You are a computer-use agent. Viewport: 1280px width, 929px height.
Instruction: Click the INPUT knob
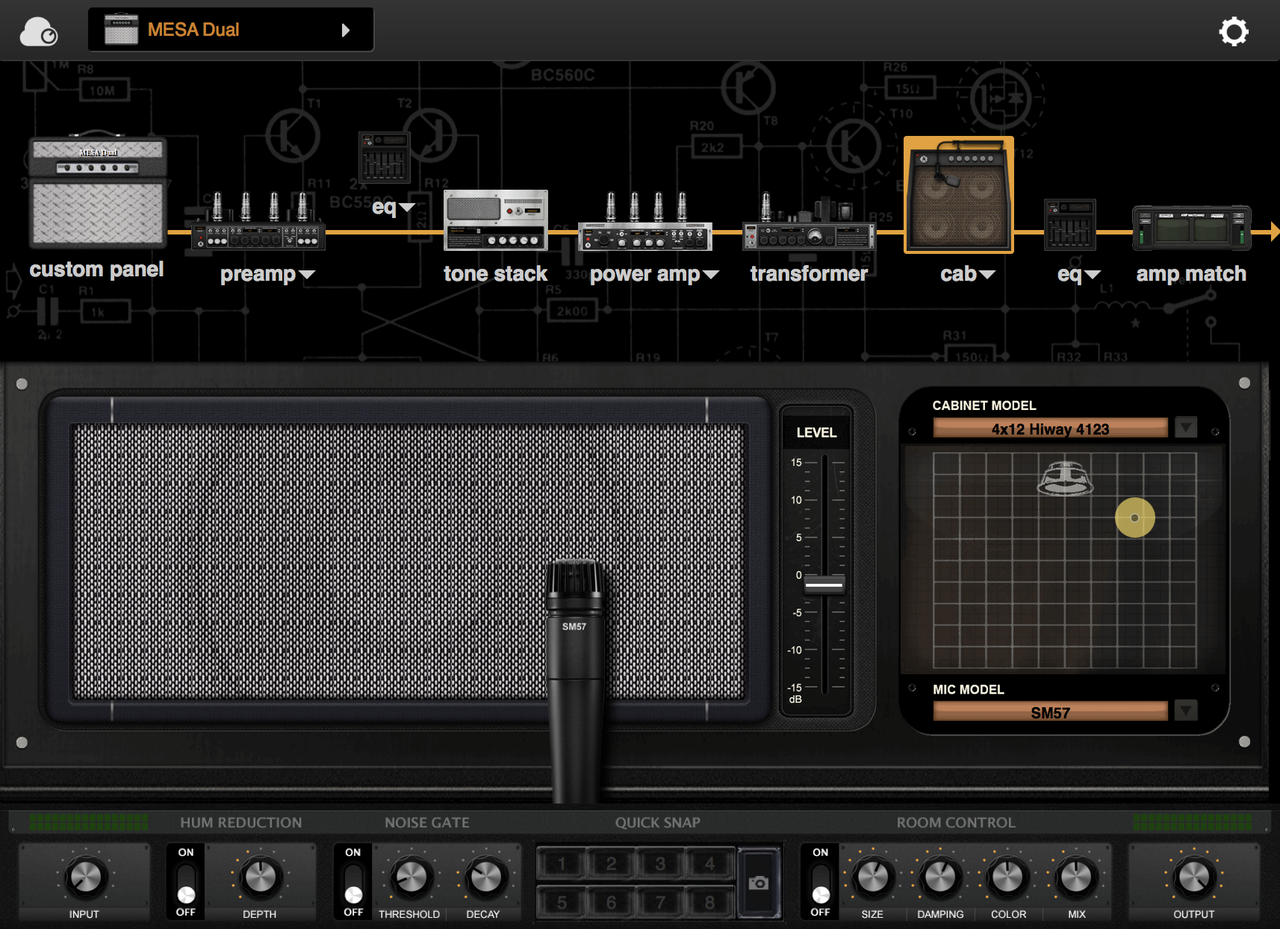pyautogui.click(x=84, y=877)
